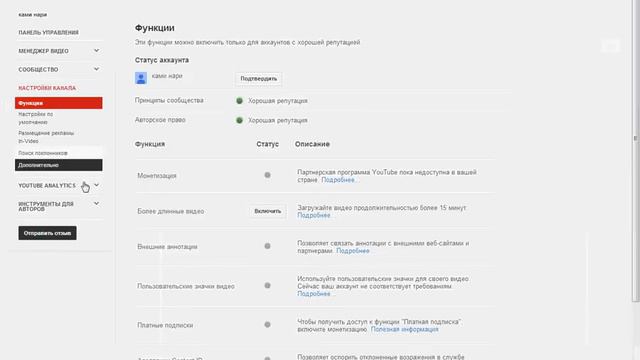Click channel name at sidebar top
Screen dimensions: 640x360
pos(33,15)
